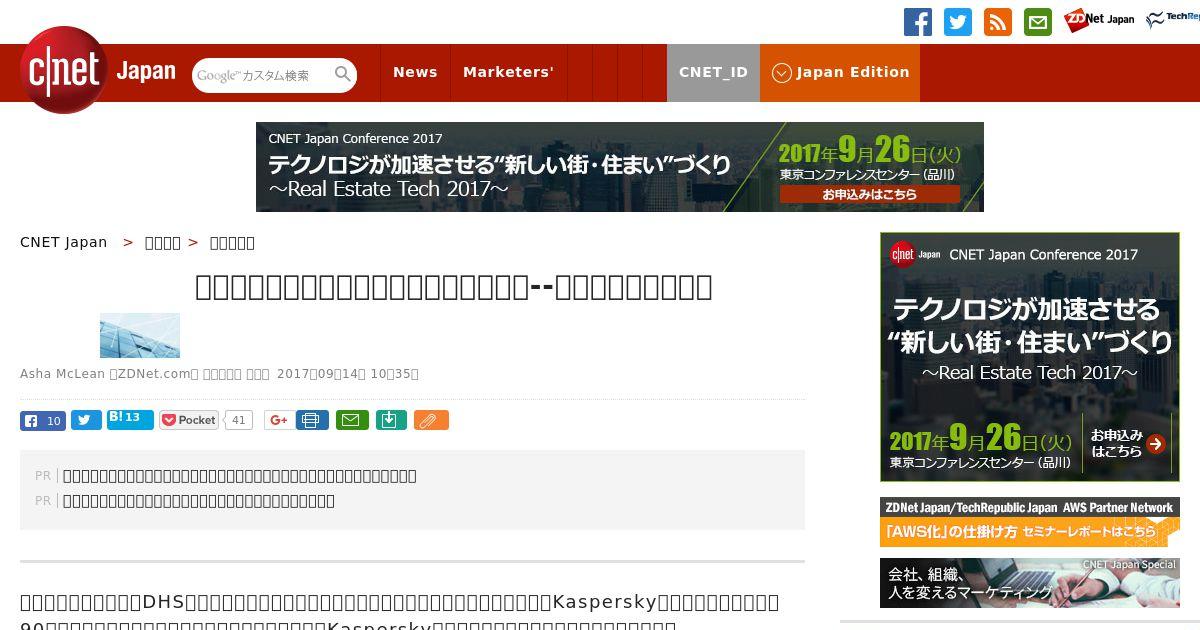Click the author name Asha McLean
Viewport: 1200px width, 630px height.
(x=62, y=374)
